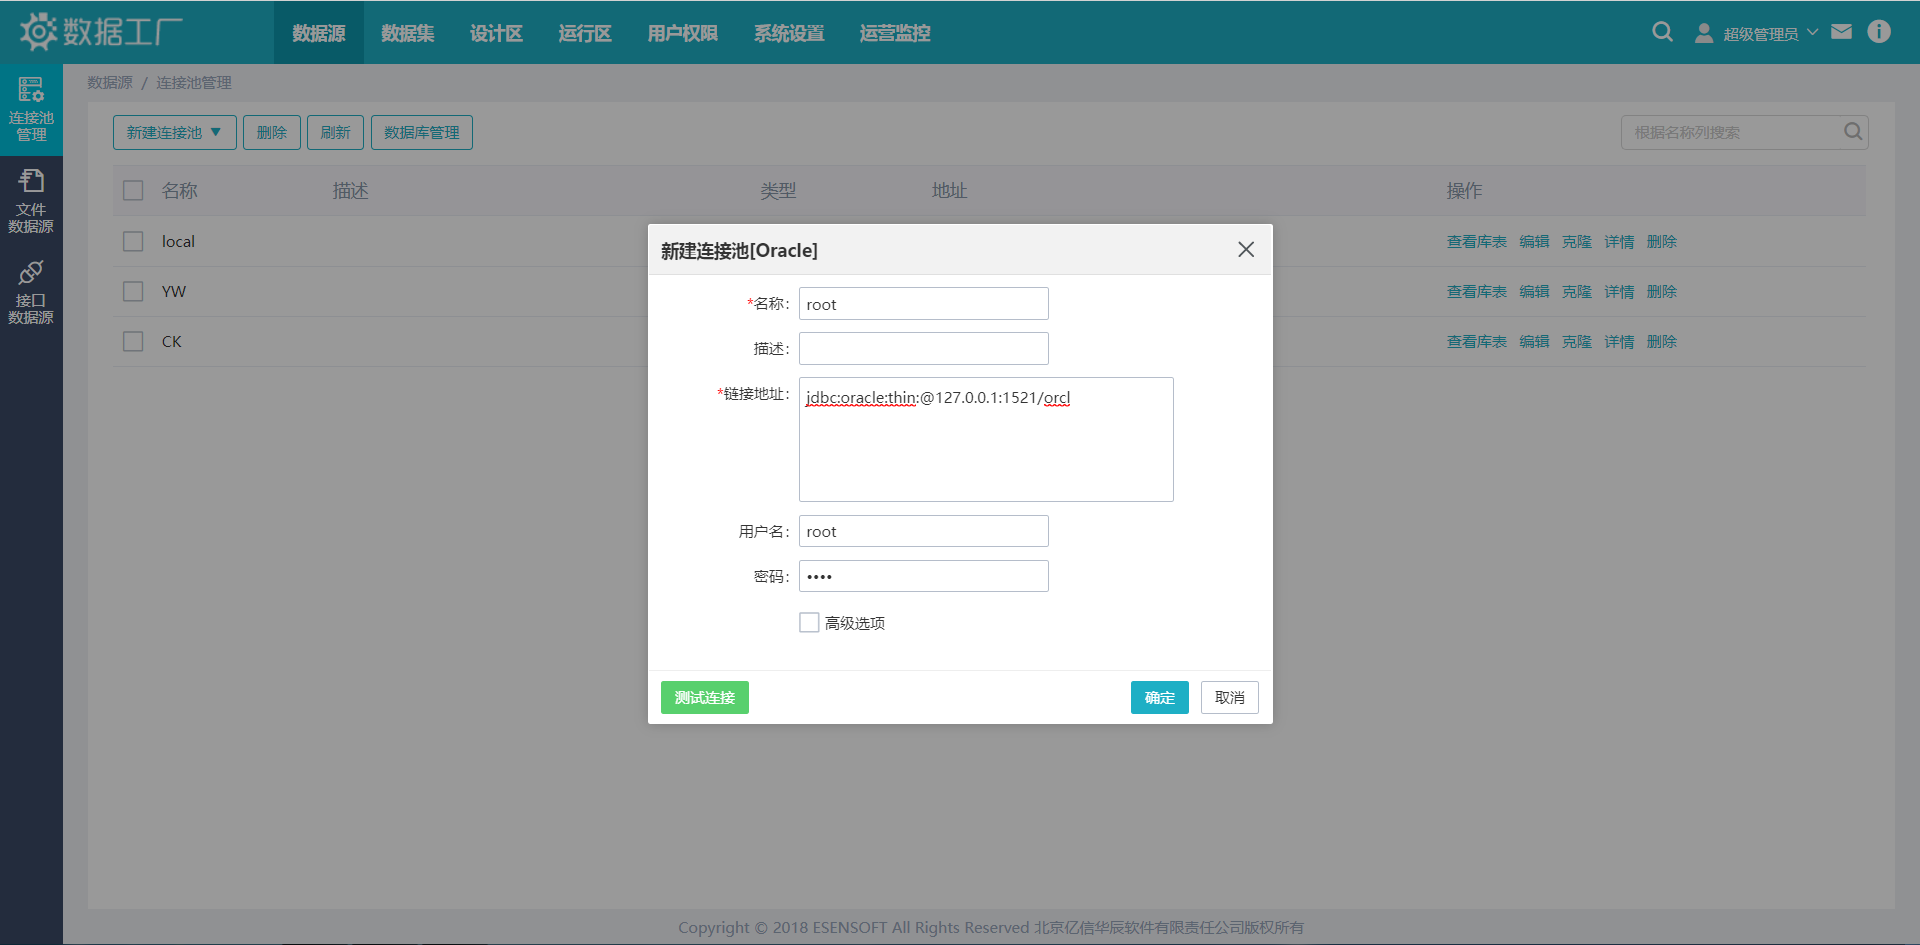Tick the checkbox for the CK row
1920x945 pixels.
pyautogui.click(x=133, y=341)
